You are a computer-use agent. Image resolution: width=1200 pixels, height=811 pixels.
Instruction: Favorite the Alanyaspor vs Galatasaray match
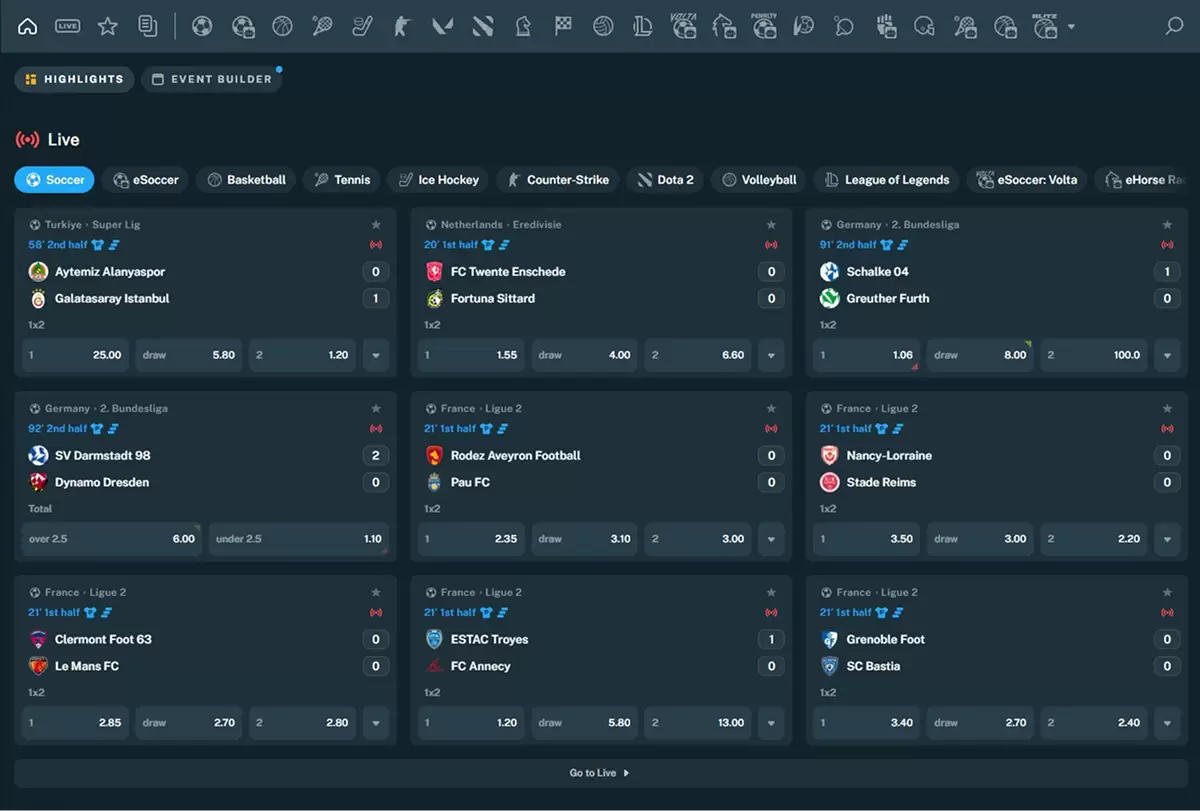(376, 225)
